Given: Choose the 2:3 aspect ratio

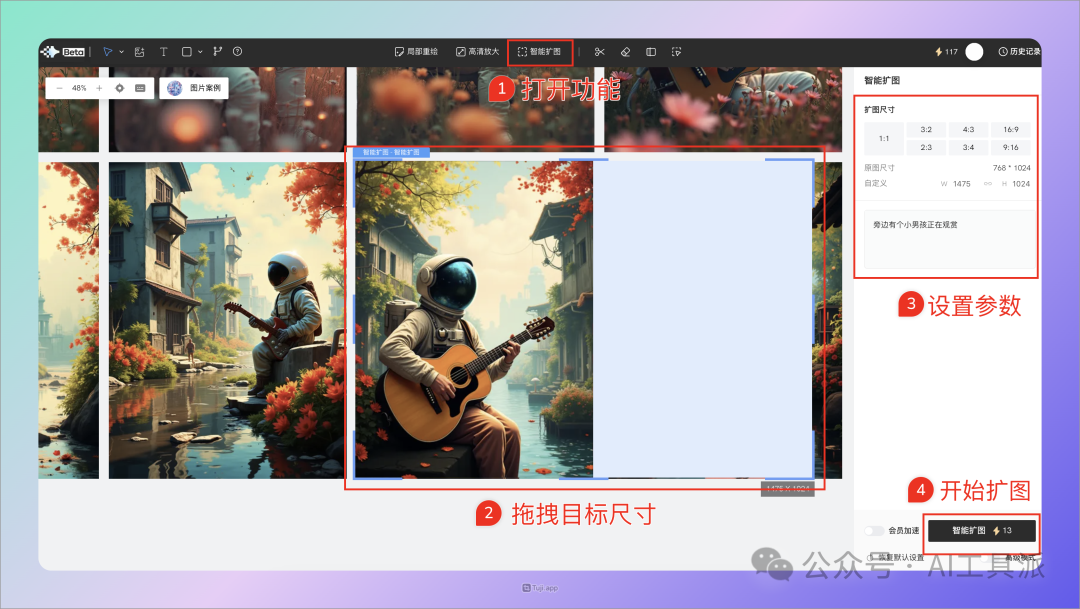Looking at the screenshot, I should pyautogui.click(x=926, y=147).
